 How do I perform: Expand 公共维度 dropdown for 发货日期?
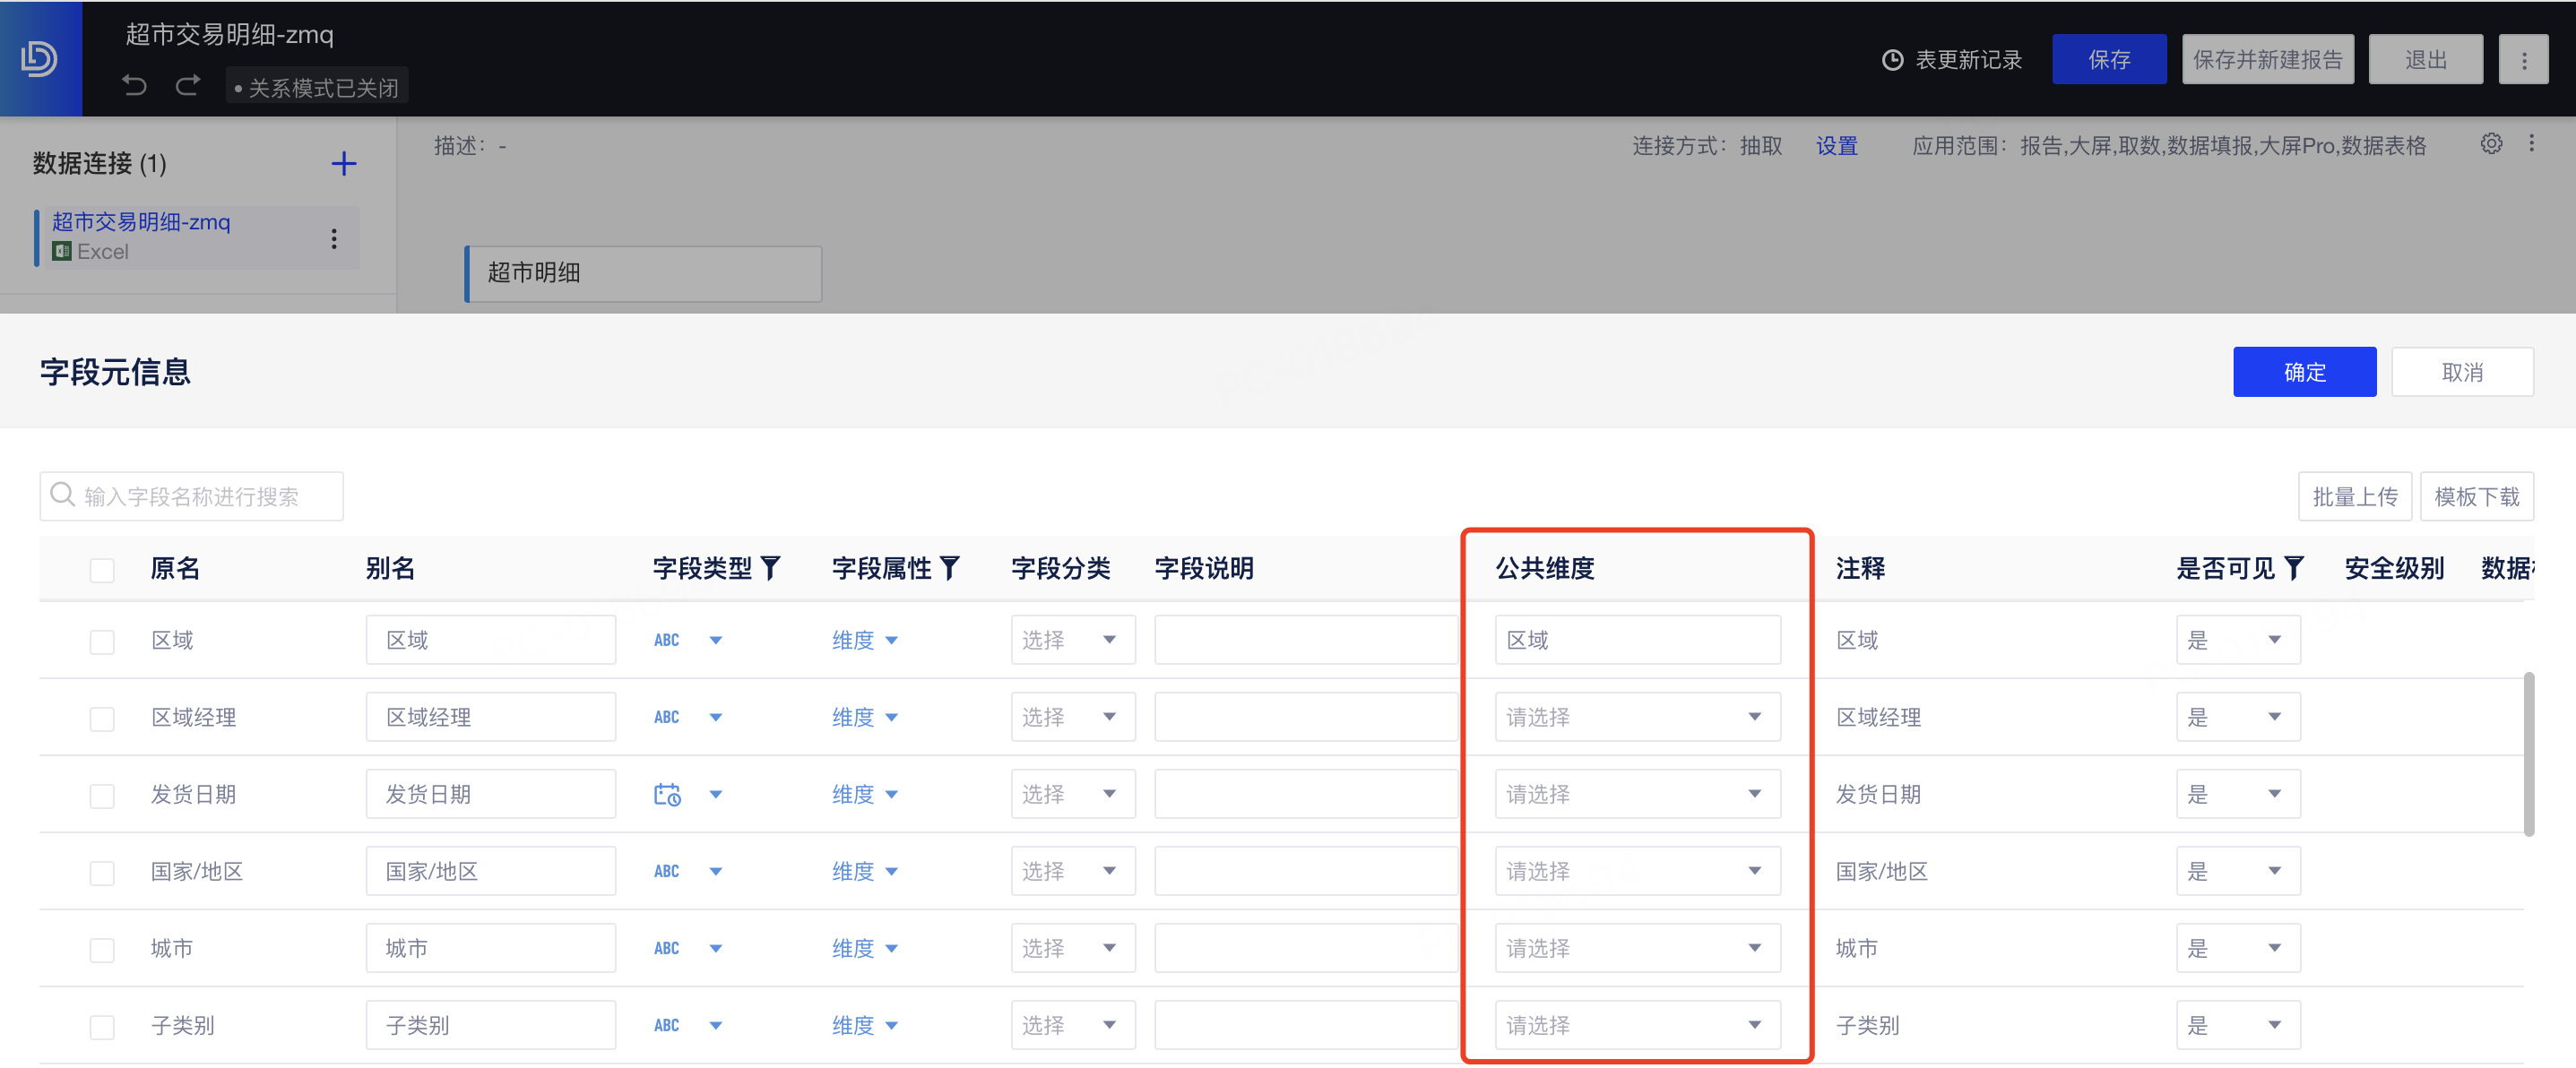[x=1637, y=794]
